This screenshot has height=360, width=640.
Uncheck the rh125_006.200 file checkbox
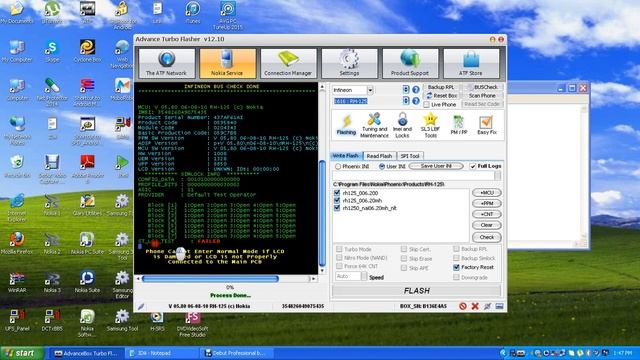coord(337,193)
